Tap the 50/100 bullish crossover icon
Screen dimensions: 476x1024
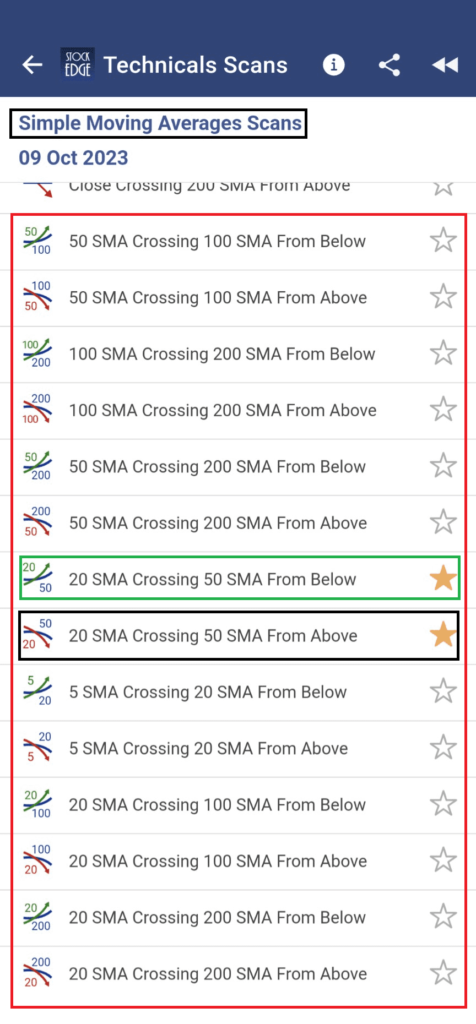tap(38, 241)
